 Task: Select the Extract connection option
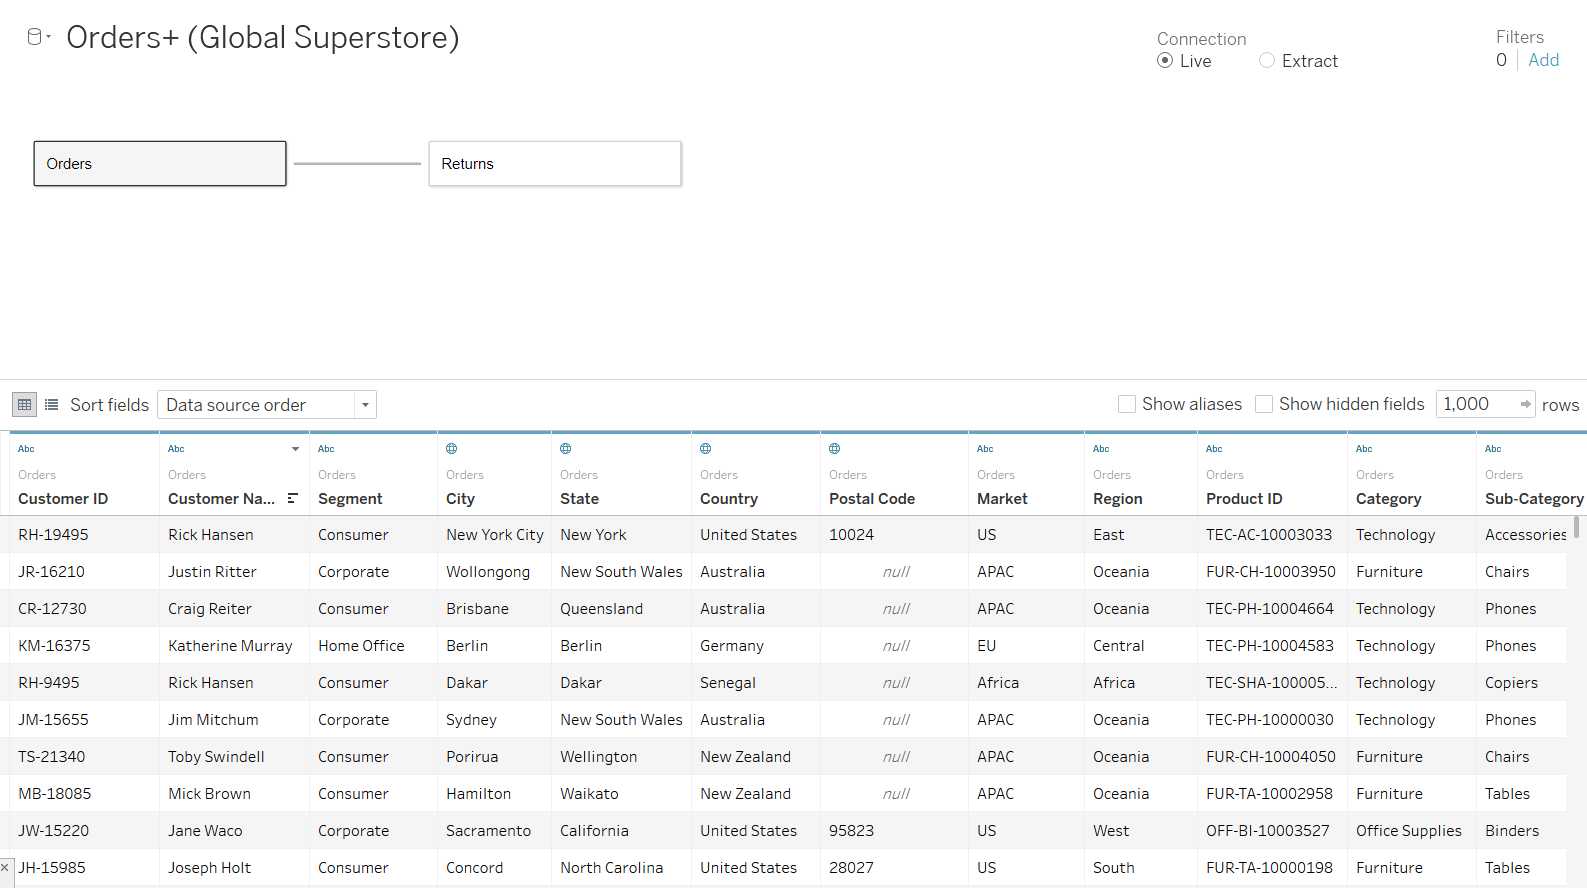[1267, 61]
